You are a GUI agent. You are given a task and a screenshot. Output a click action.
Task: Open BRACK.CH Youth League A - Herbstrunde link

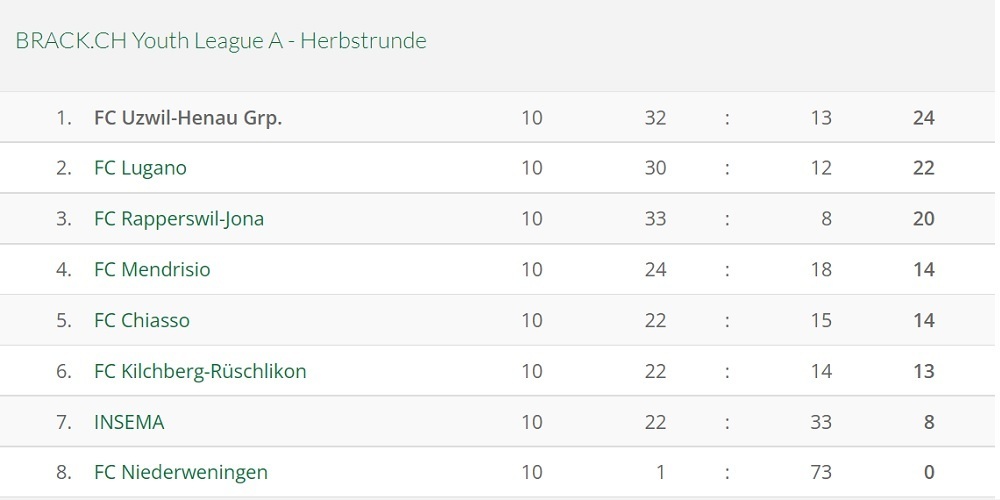(x=221, y=41)
